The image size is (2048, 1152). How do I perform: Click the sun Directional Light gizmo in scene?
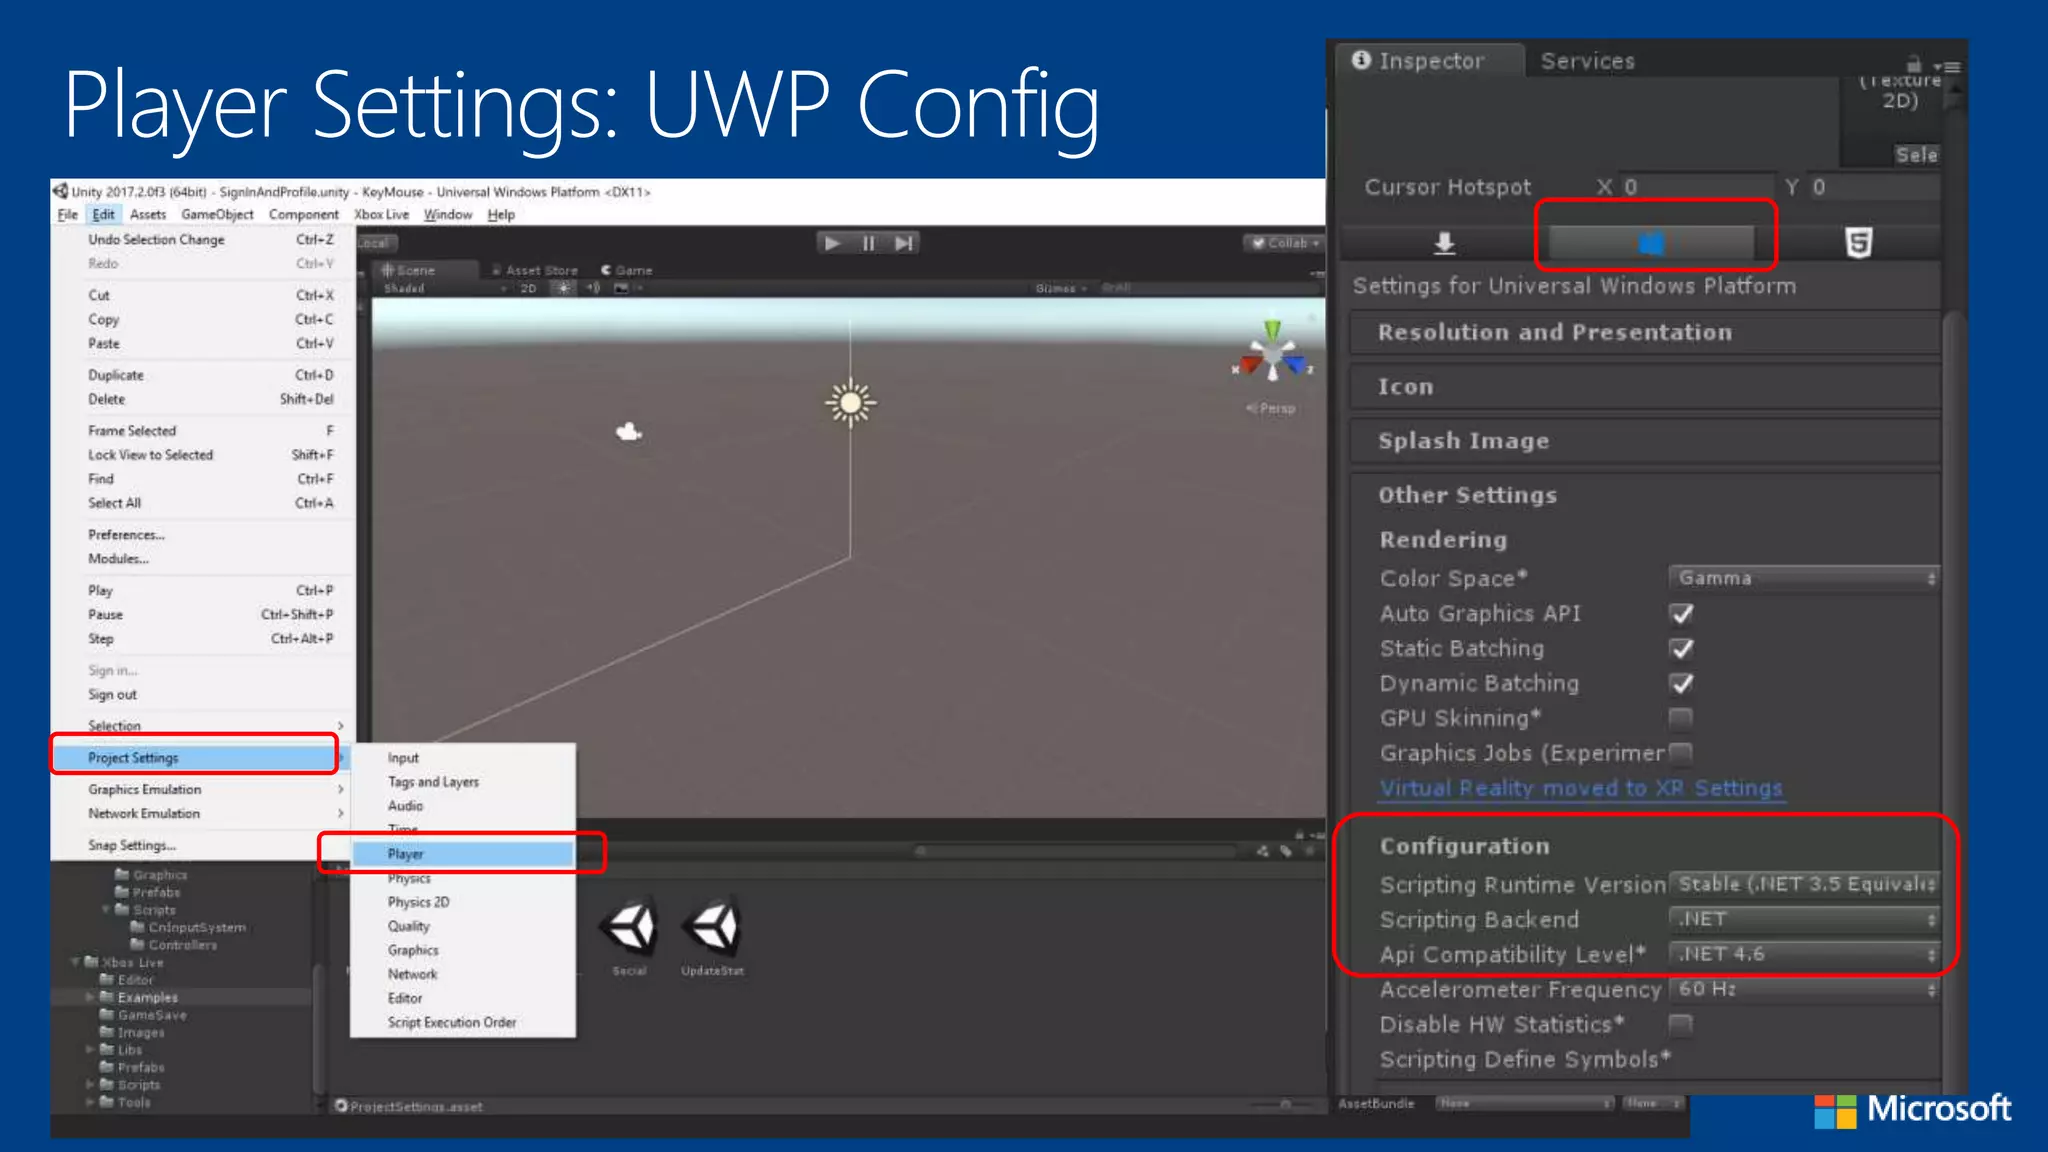[x=850, y=403]
